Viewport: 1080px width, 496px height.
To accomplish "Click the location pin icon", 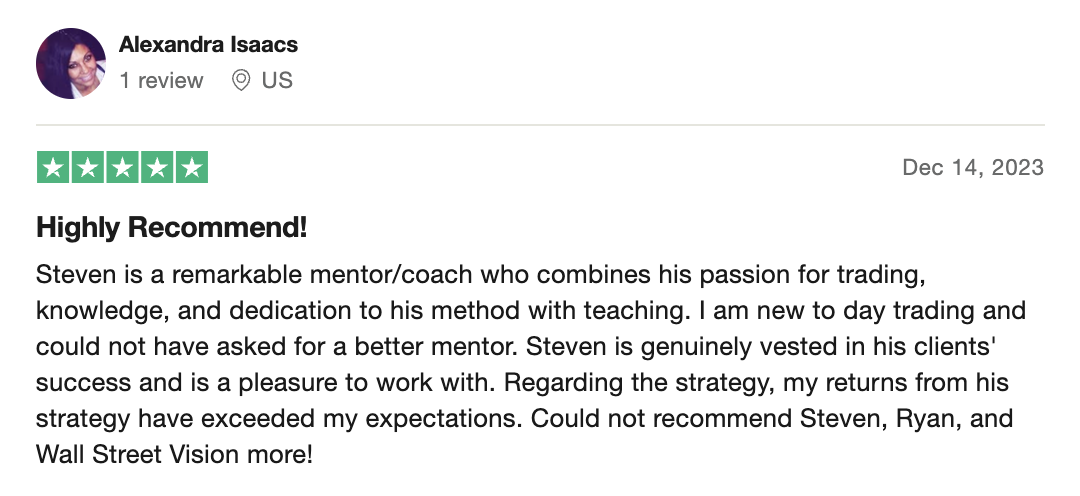I will pos(240,81).
